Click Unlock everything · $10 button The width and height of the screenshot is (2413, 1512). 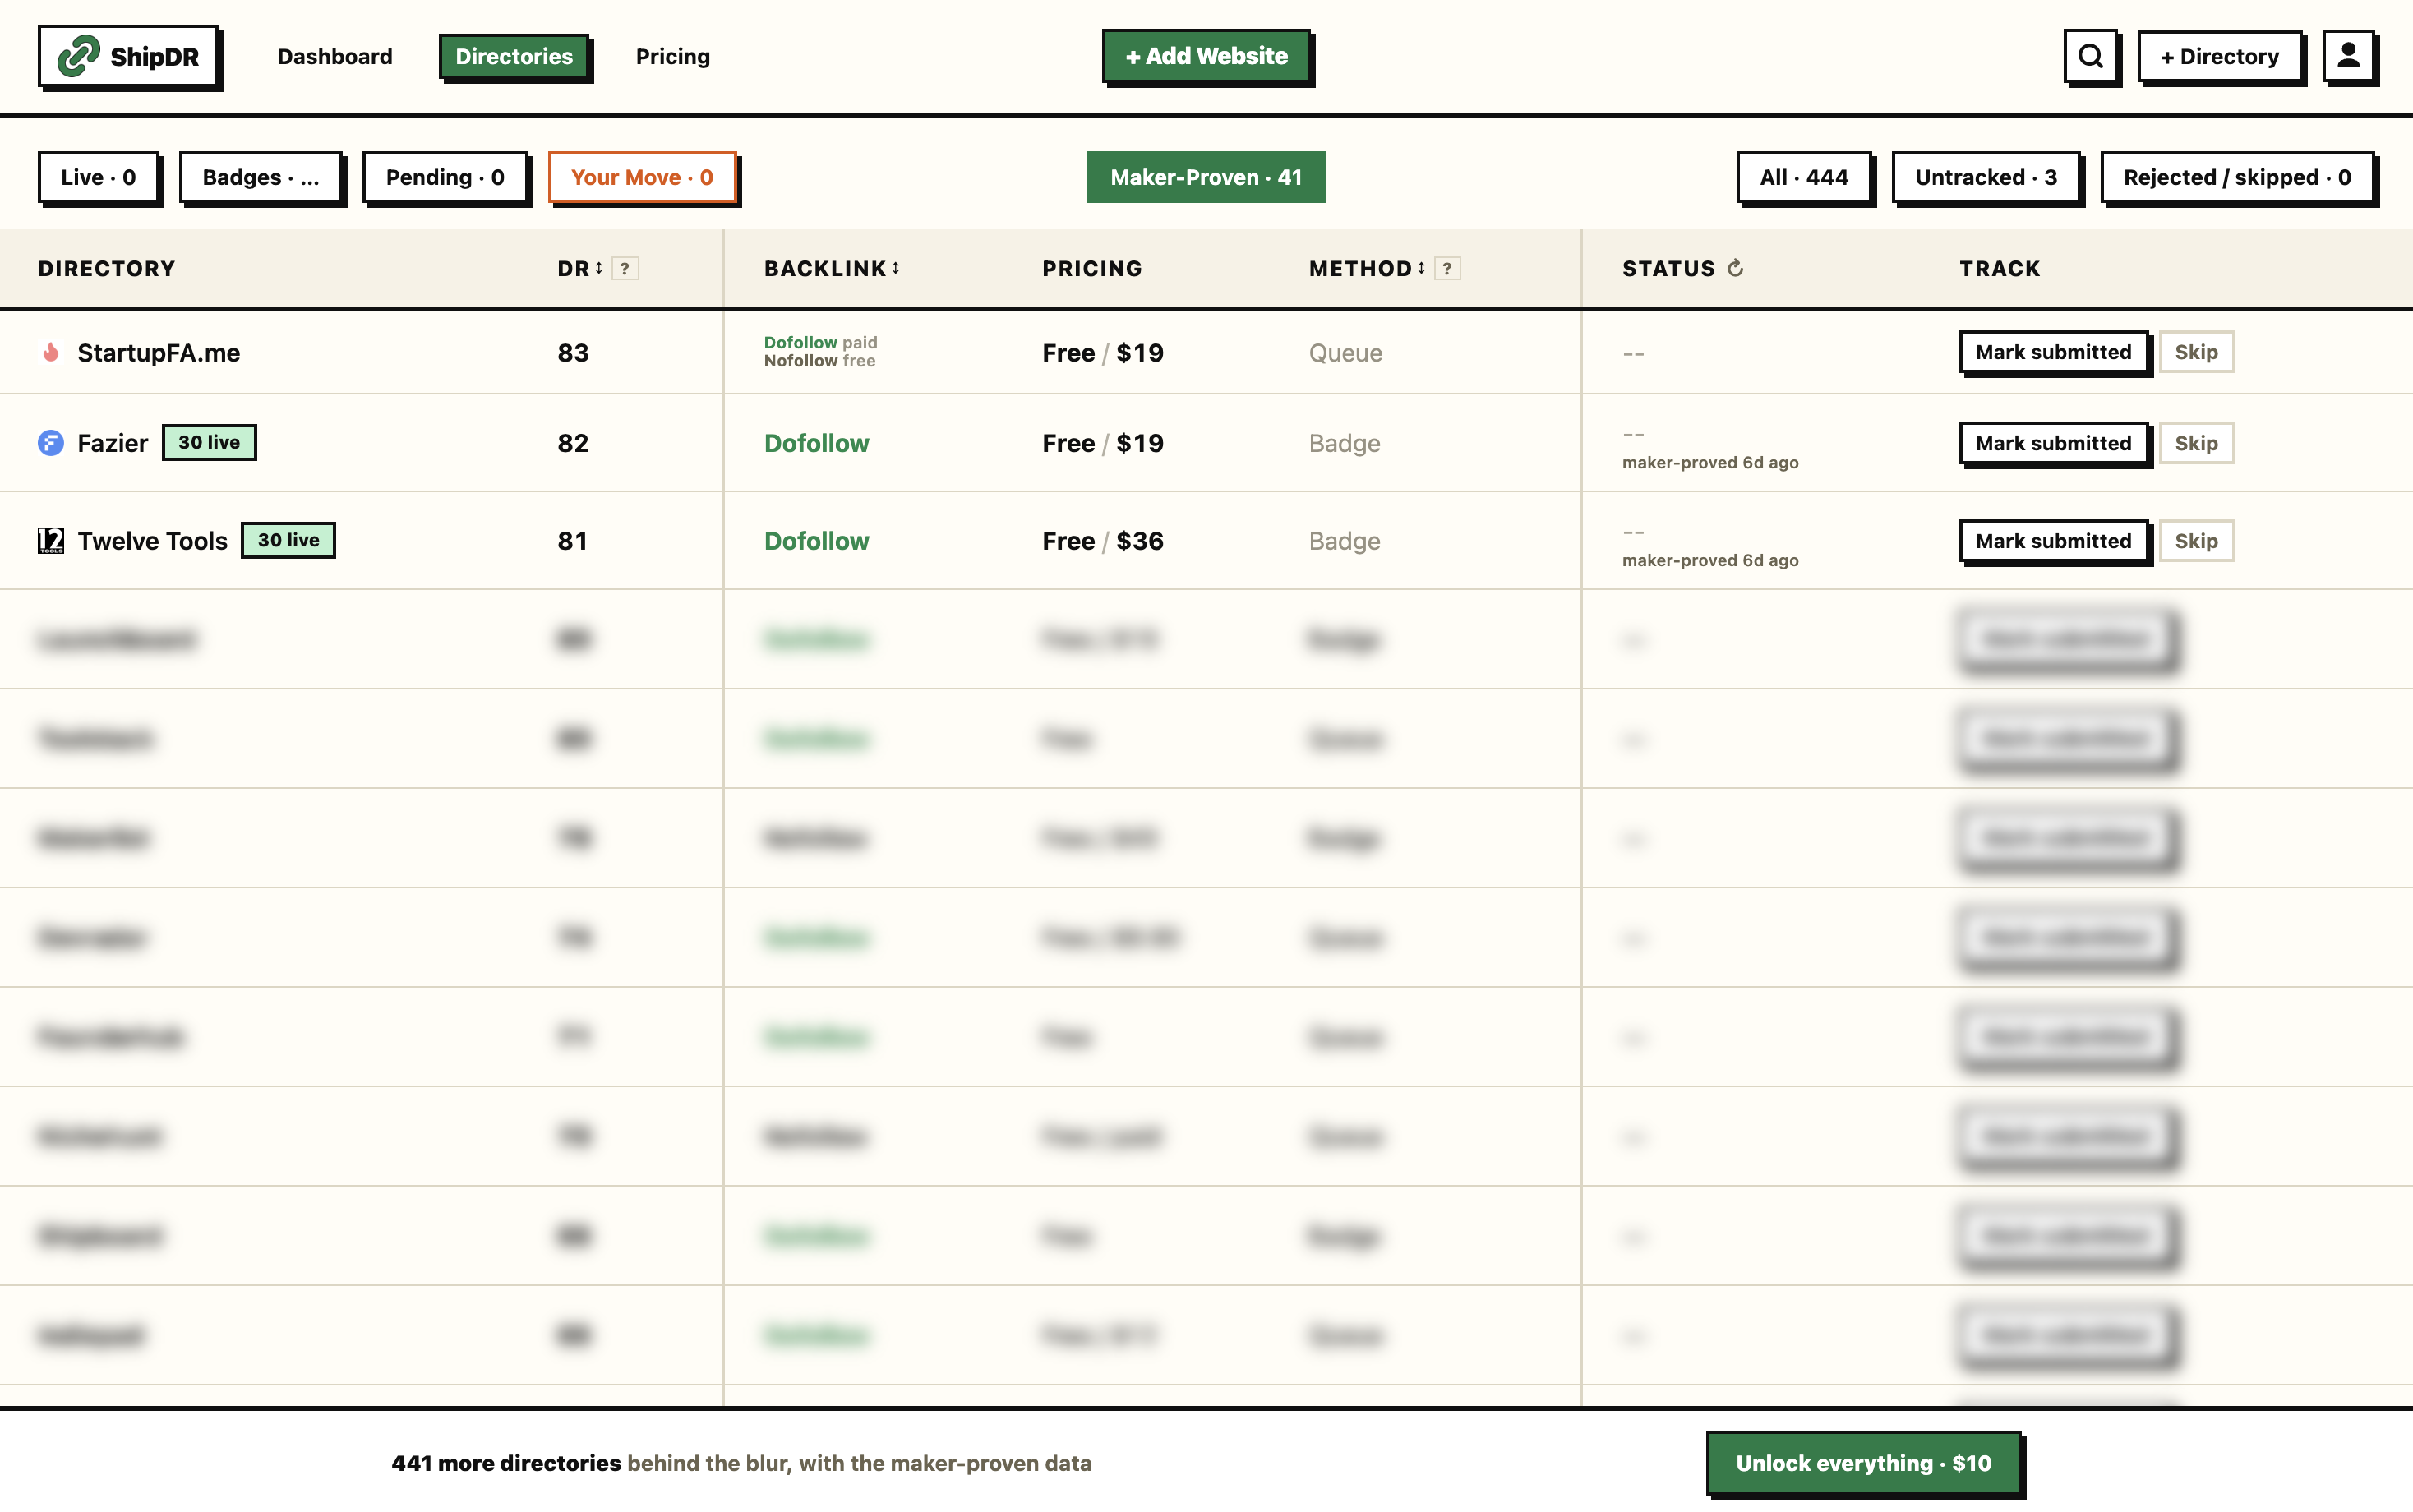1863,1463
